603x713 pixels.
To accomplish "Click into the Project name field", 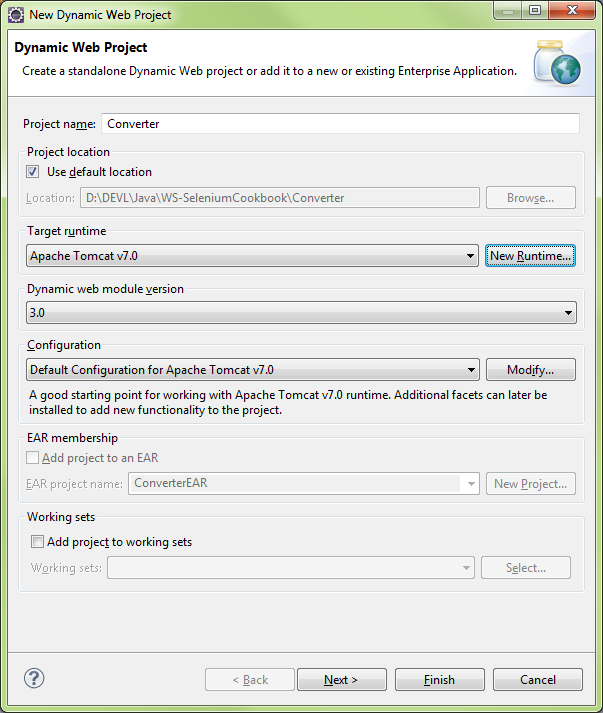I will [x=340, y=124].
